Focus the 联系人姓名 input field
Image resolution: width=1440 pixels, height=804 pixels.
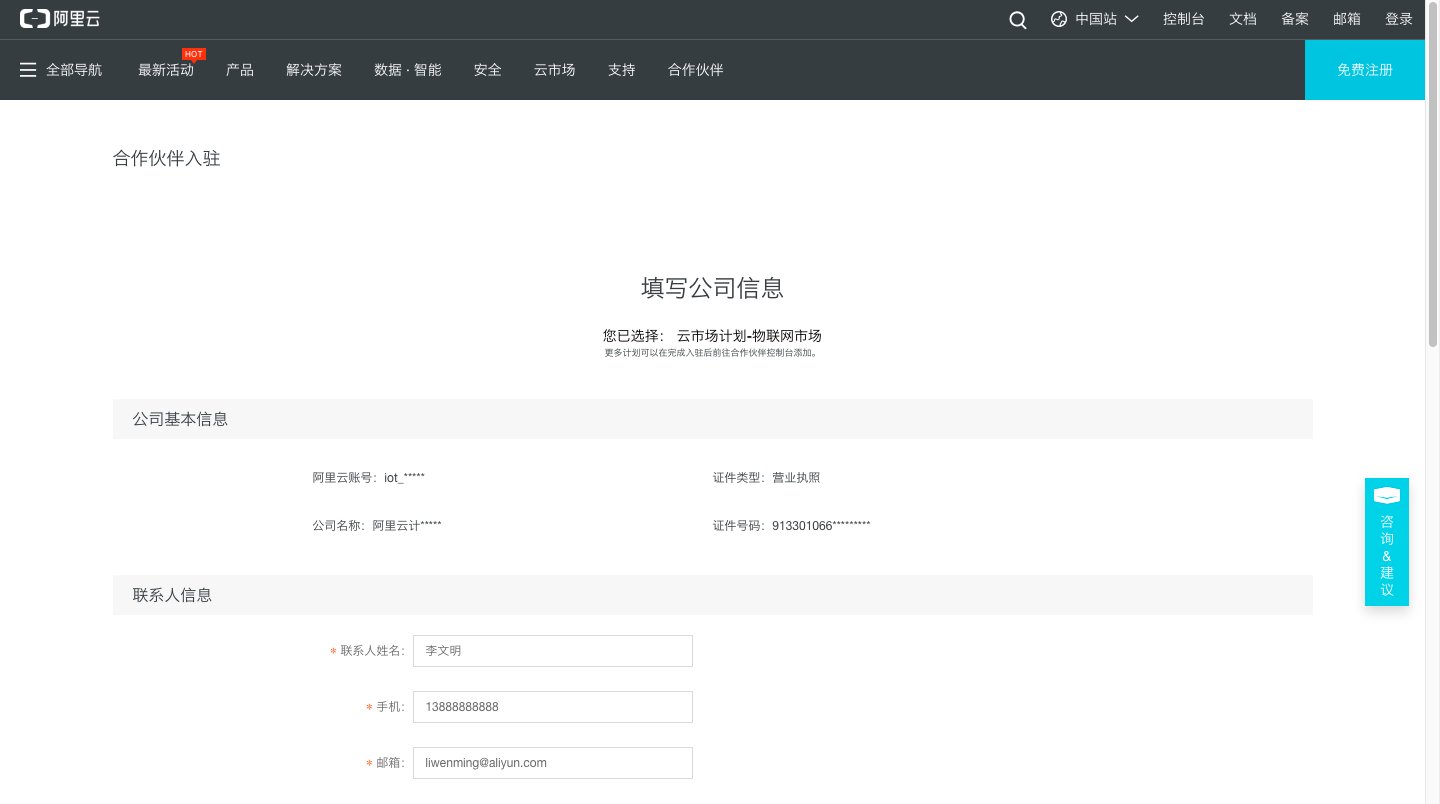(552, 651)
